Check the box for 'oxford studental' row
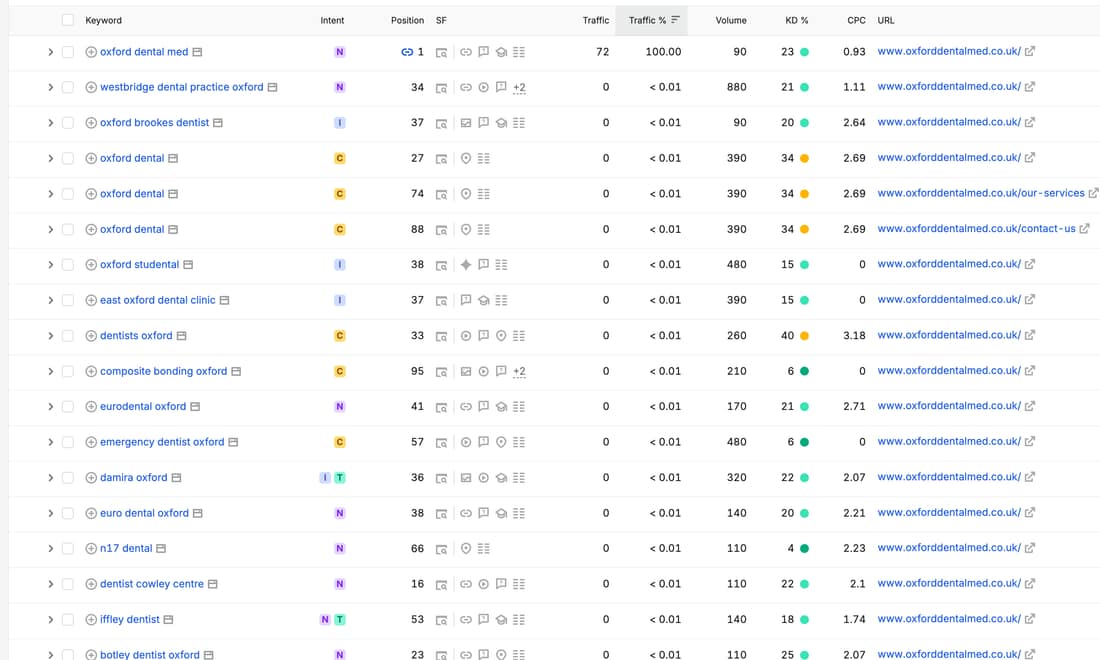The height and width of the screenshot is (660, 1100). tap(67, 265)
